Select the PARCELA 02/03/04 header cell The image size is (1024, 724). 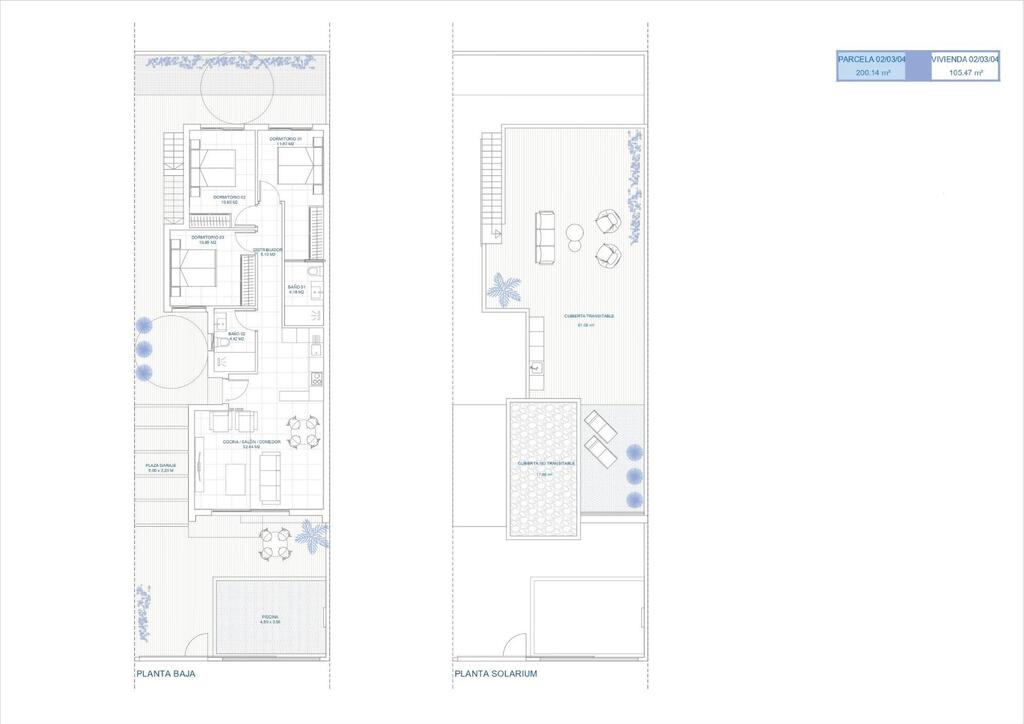[x=871, y=59]
